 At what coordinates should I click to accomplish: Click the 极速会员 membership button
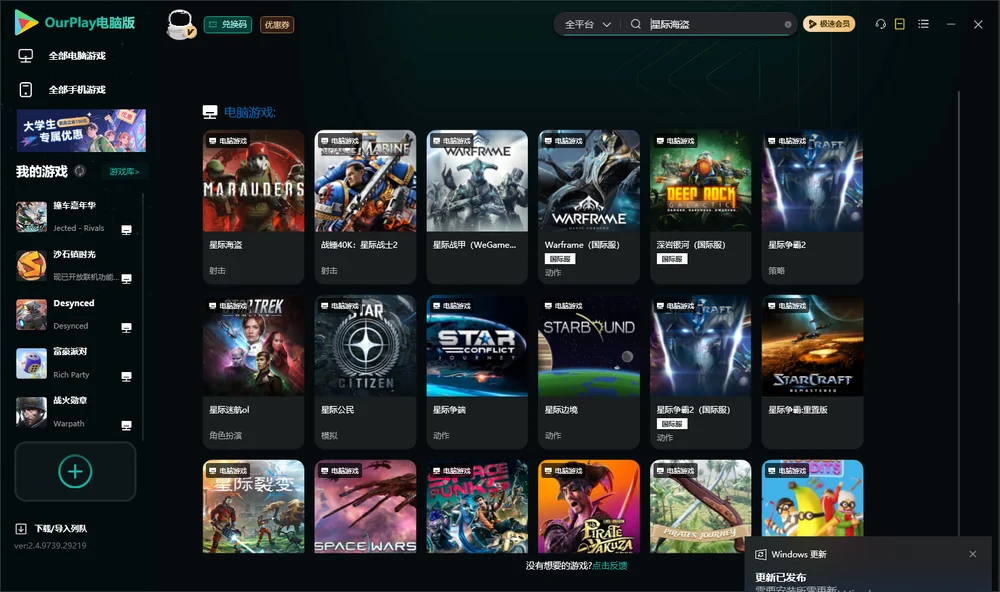click(x=829, y=24)
